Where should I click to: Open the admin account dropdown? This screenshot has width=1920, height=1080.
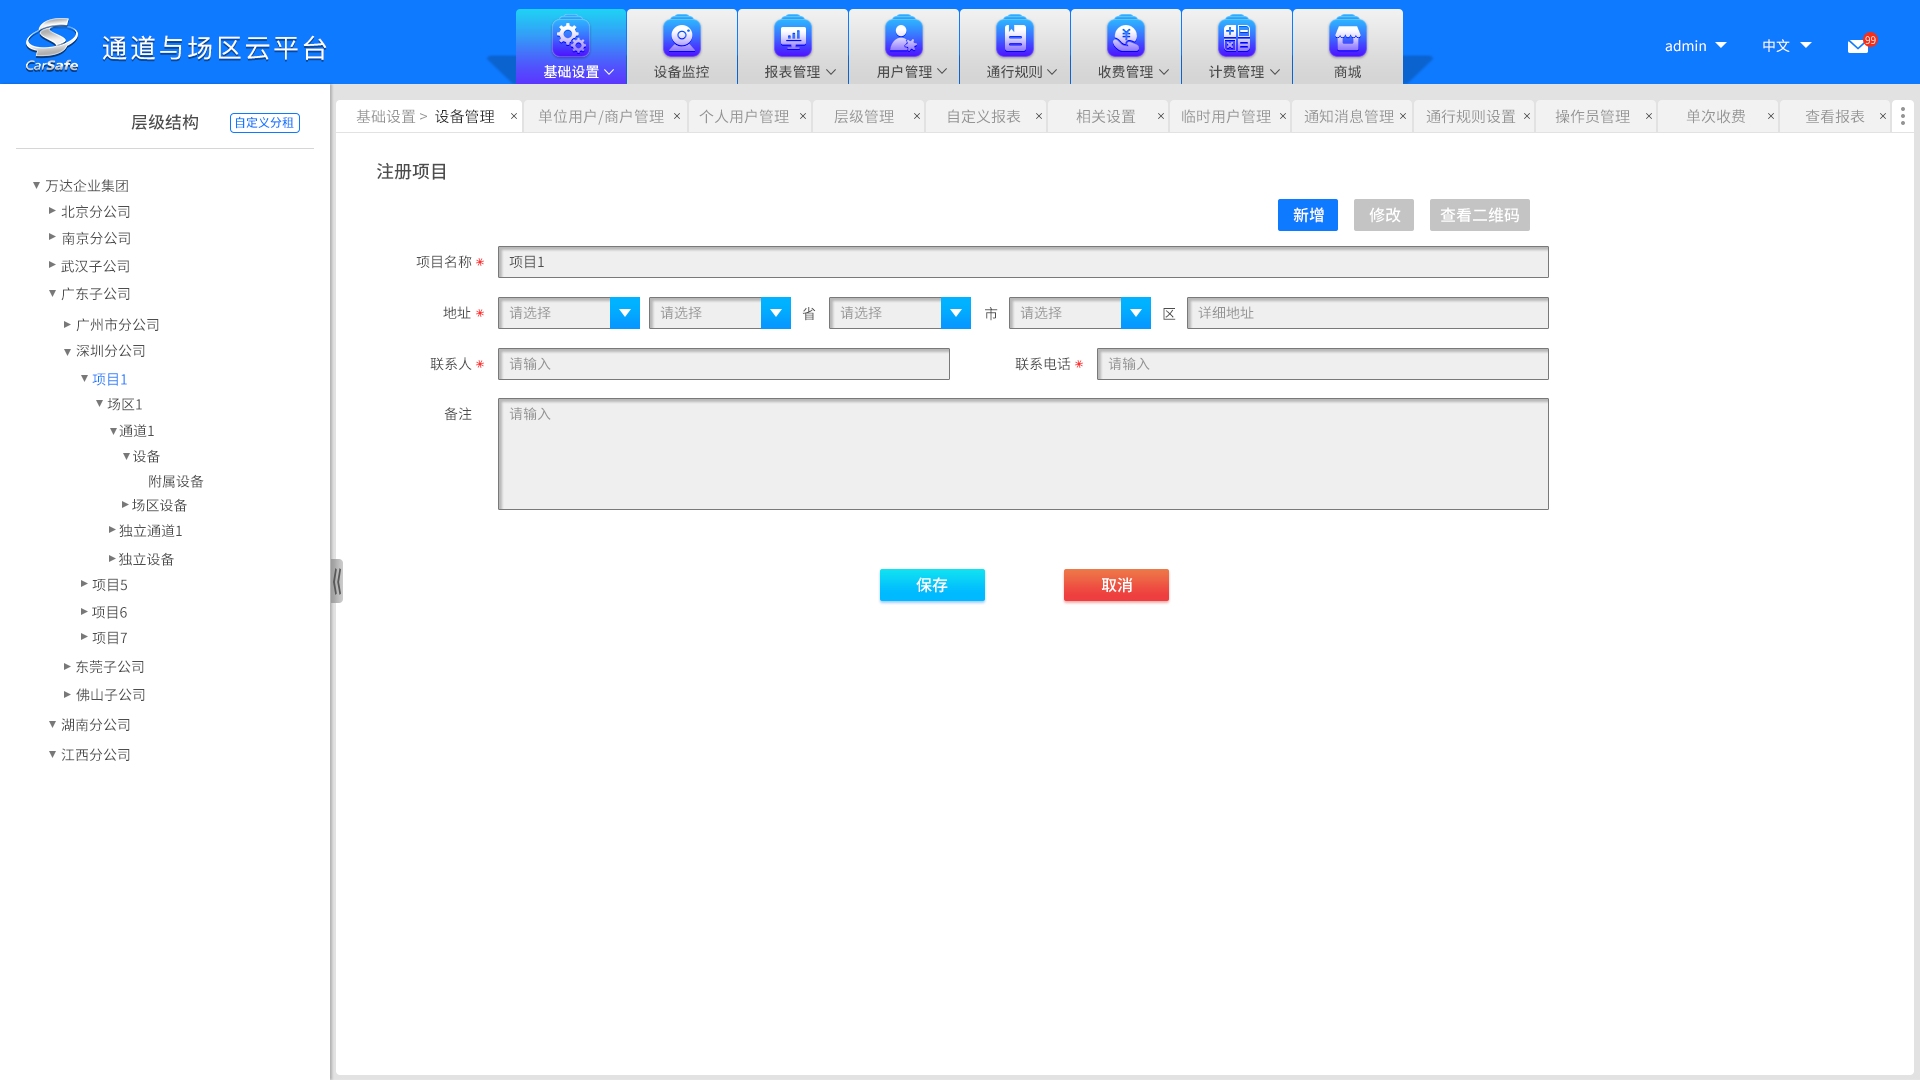point(1695,46)
